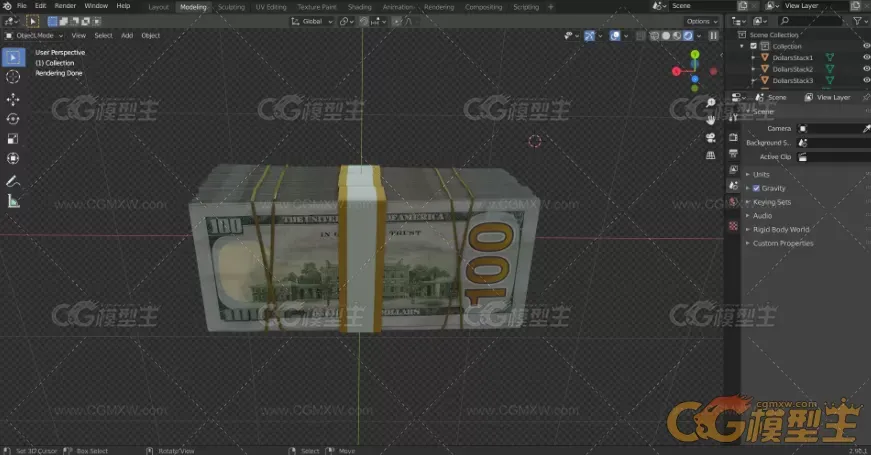Screen dimensions: 871x455
Task: Open the File menu
Action: point(22,6)
